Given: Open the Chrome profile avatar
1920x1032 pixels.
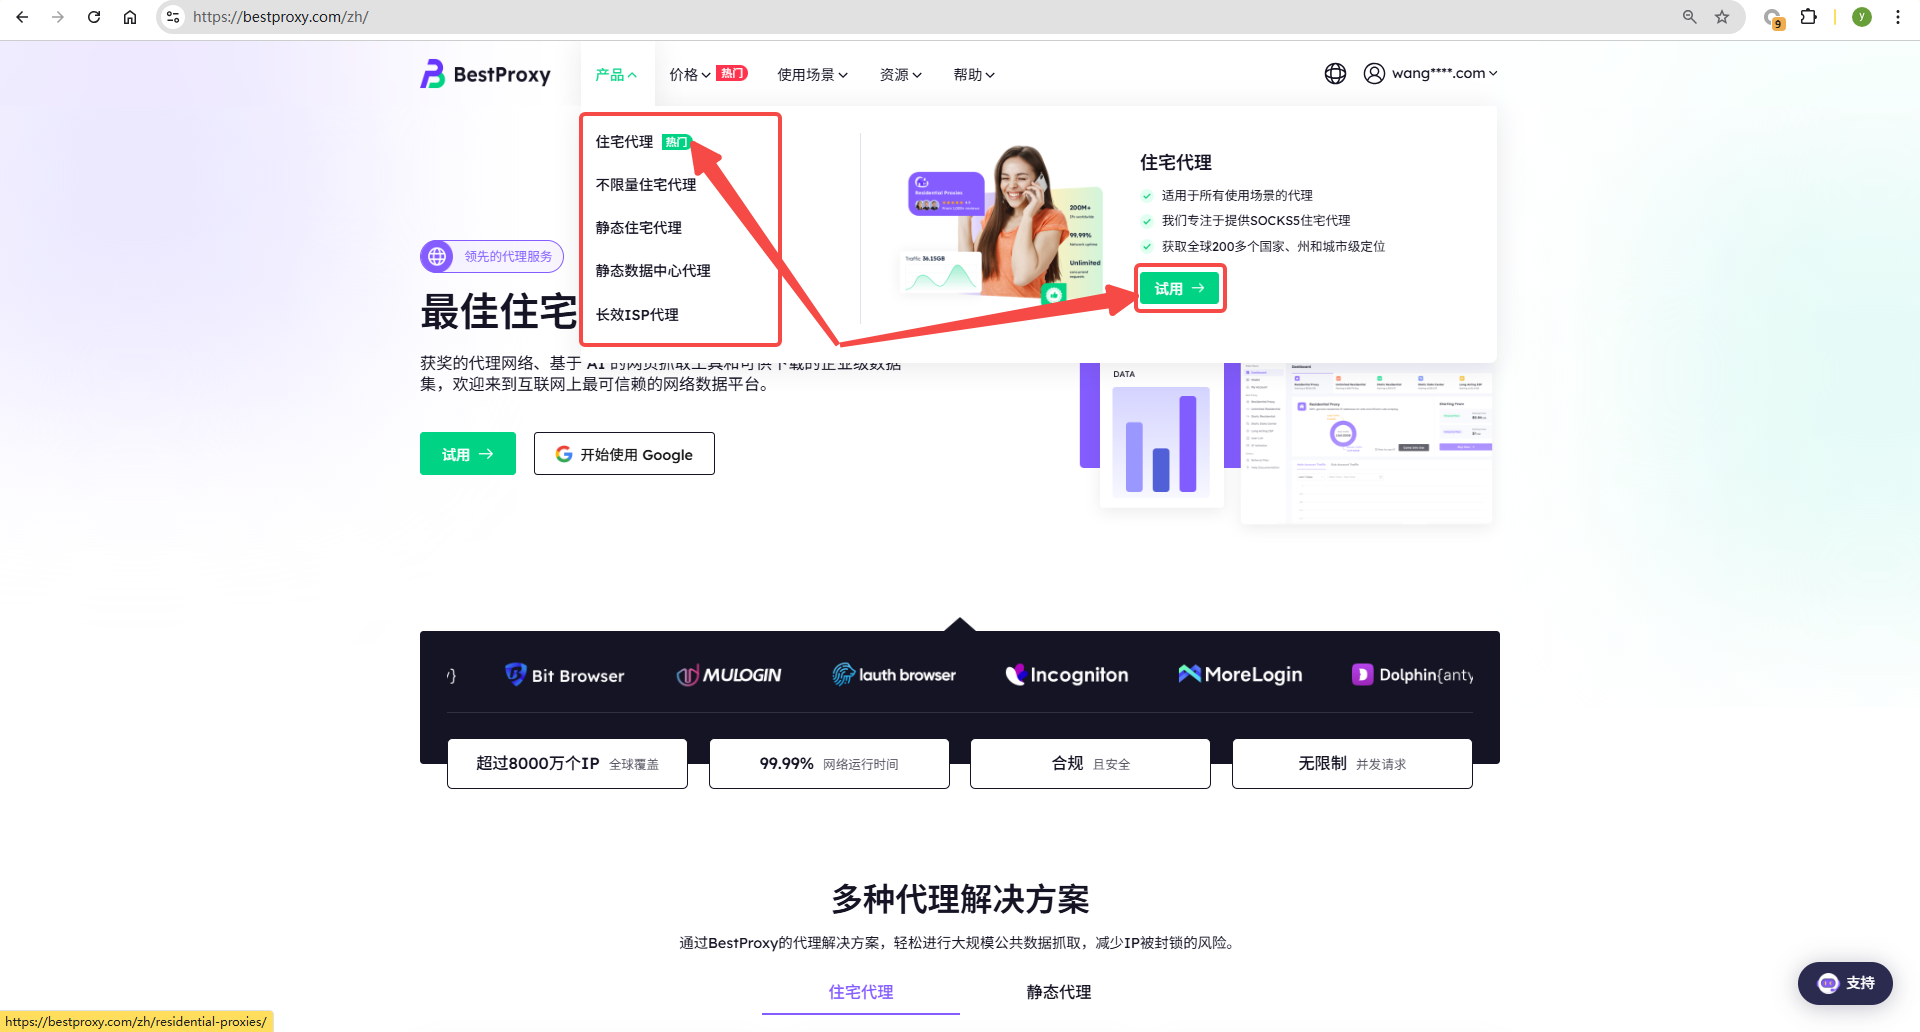Looking at the screenshot, I should point(1862,17).
